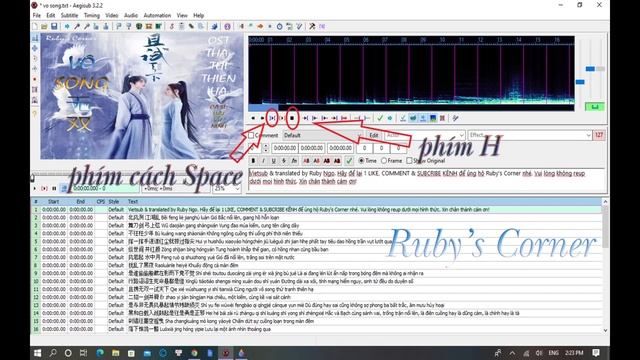
Task: Click the Italic formatting button
Action: (263, 161)
